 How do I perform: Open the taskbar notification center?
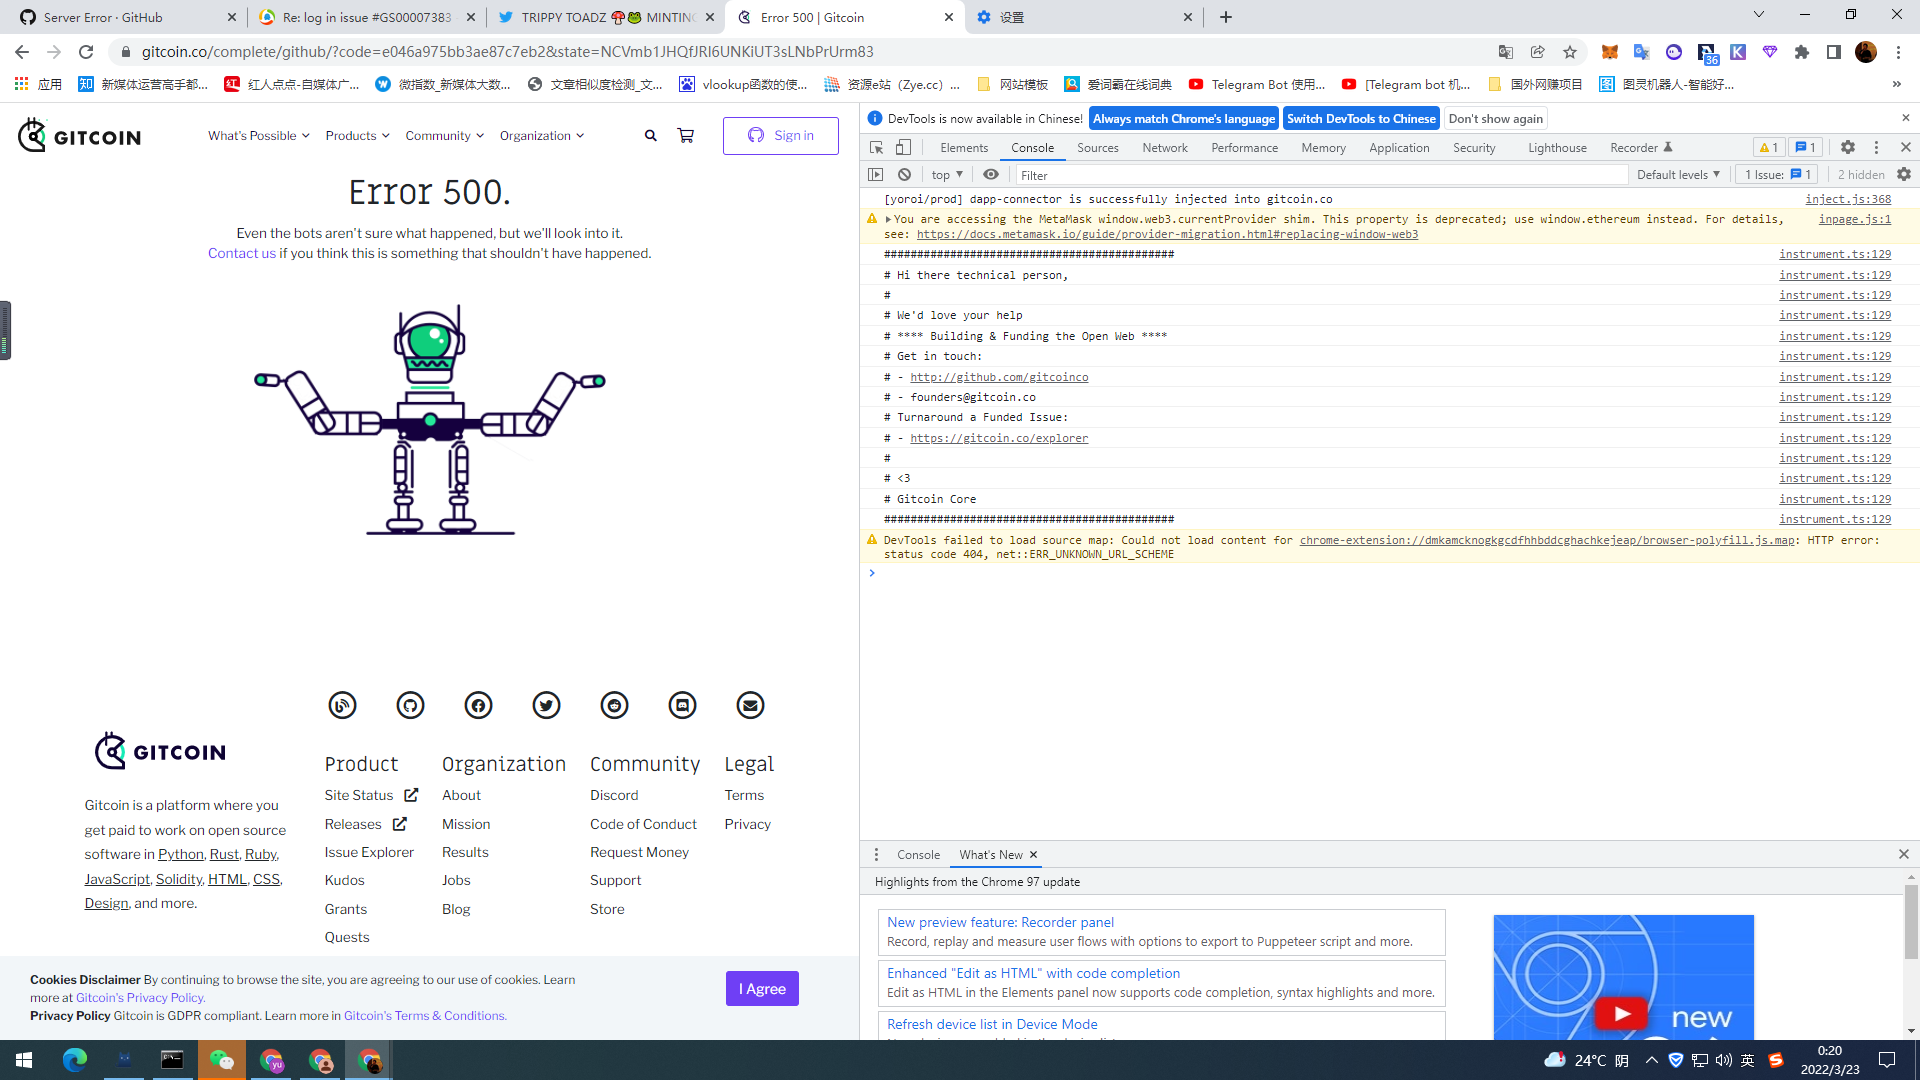pos(1887,1060)
